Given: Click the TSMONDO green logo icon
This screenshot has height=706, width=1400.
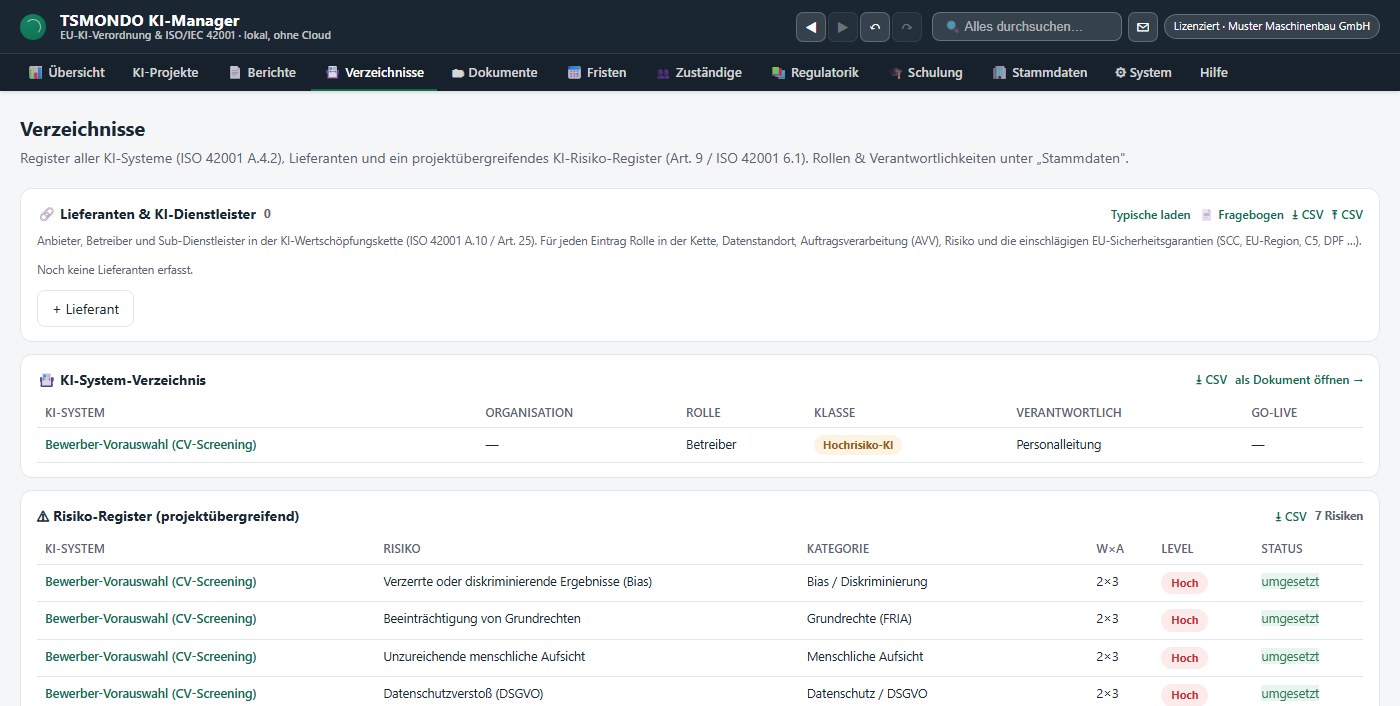Looking at the screenshot, I should (33, 27).
